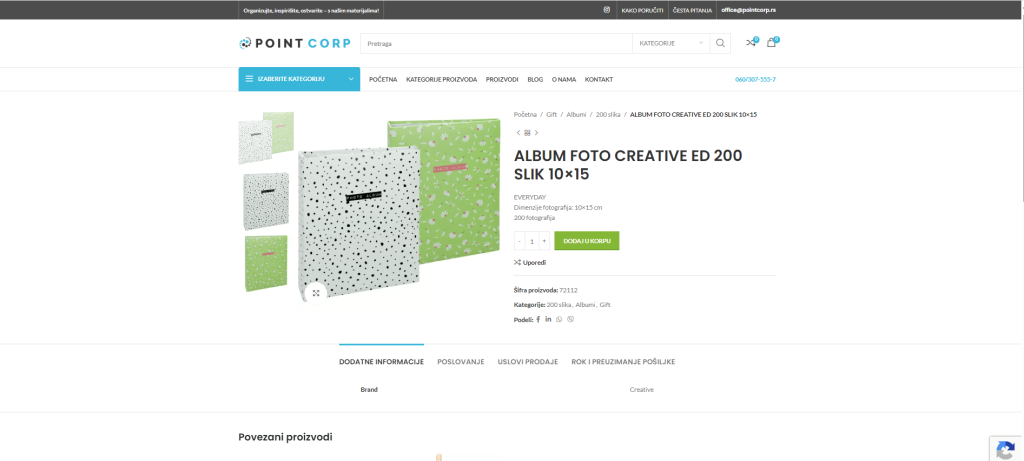Go to previous product arrow
The image size is (1024, 461).
[x=519, y=133]
